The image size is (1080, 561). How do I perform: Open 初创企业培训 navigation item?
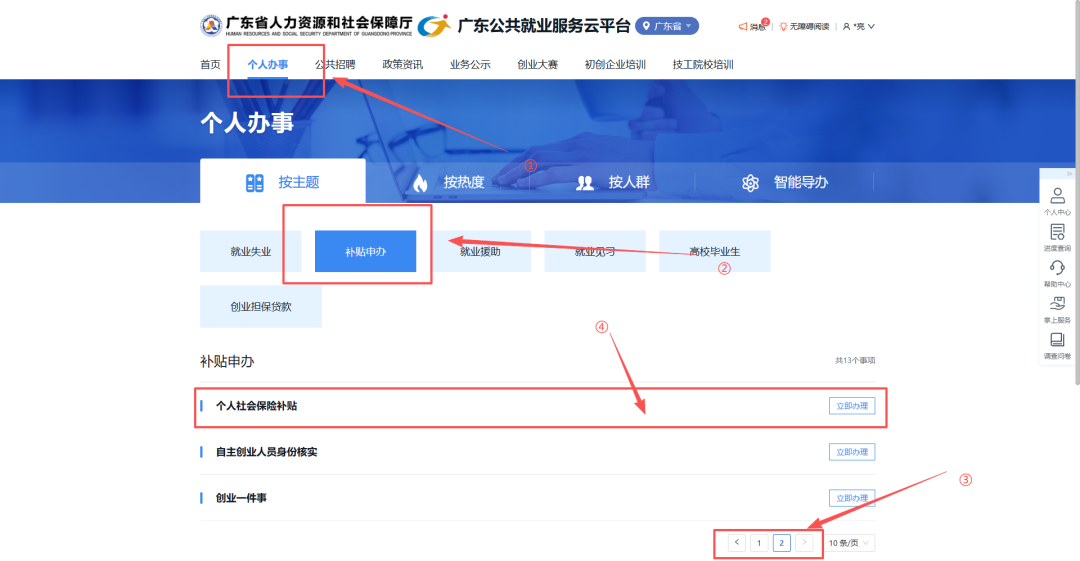point(615,64)
